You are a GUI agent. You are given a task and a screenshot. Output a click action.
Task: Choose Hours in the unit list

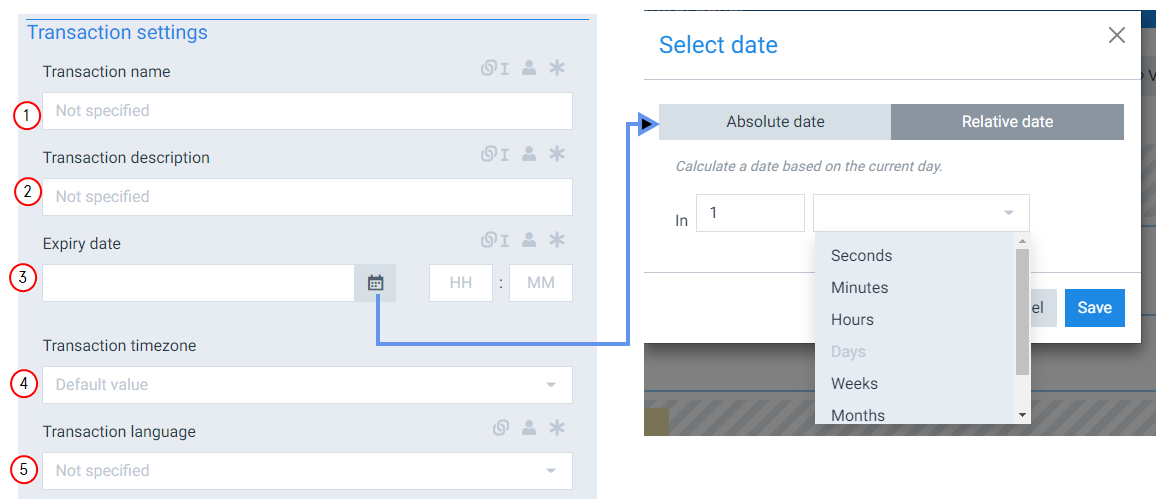pyautogui.click(x=852, y=320)
